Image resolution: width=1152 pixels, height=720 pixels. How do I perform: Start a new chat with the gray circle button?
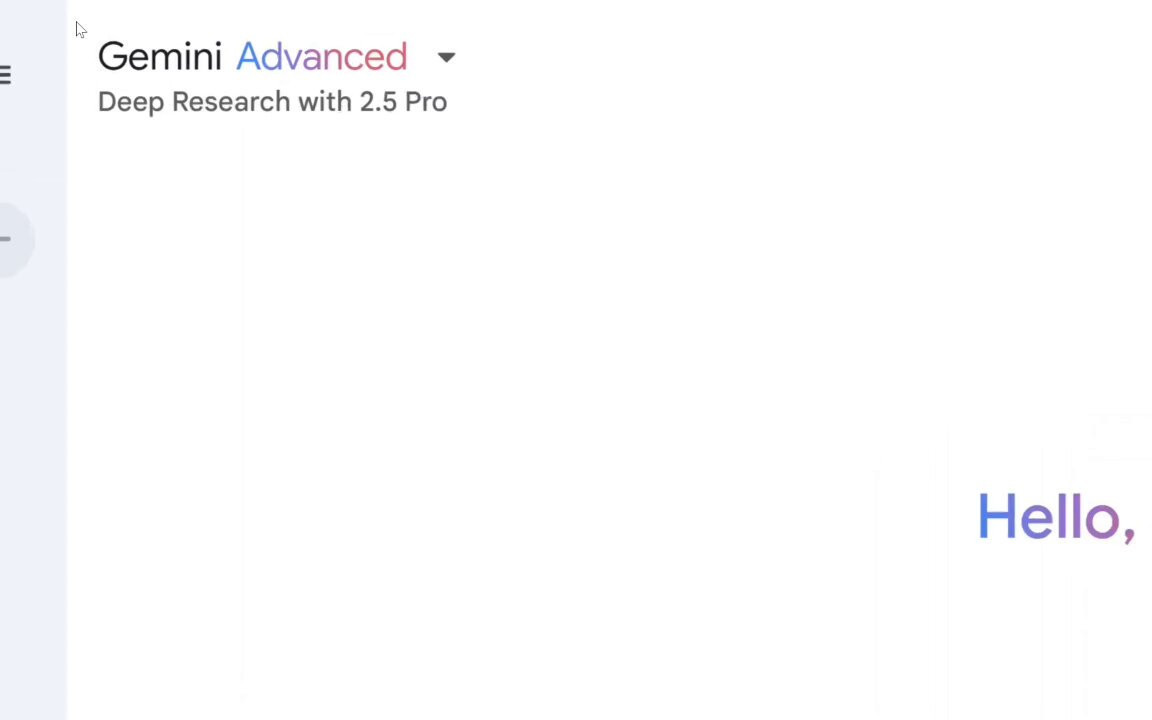pyautogui.click(x=12, y=240)
